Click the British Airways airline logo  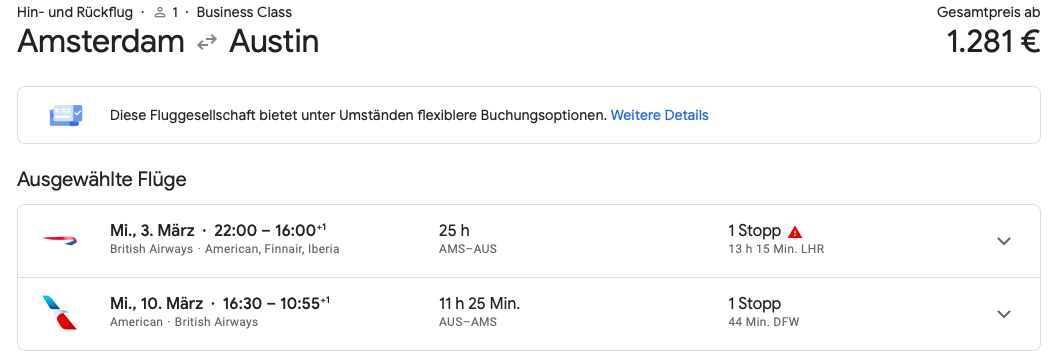click(x=59, y=240)
